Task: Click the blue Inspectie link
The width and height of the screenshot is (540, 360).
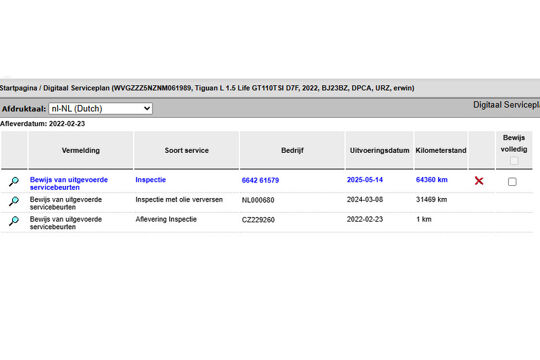Action: click(x=150, y=180)
